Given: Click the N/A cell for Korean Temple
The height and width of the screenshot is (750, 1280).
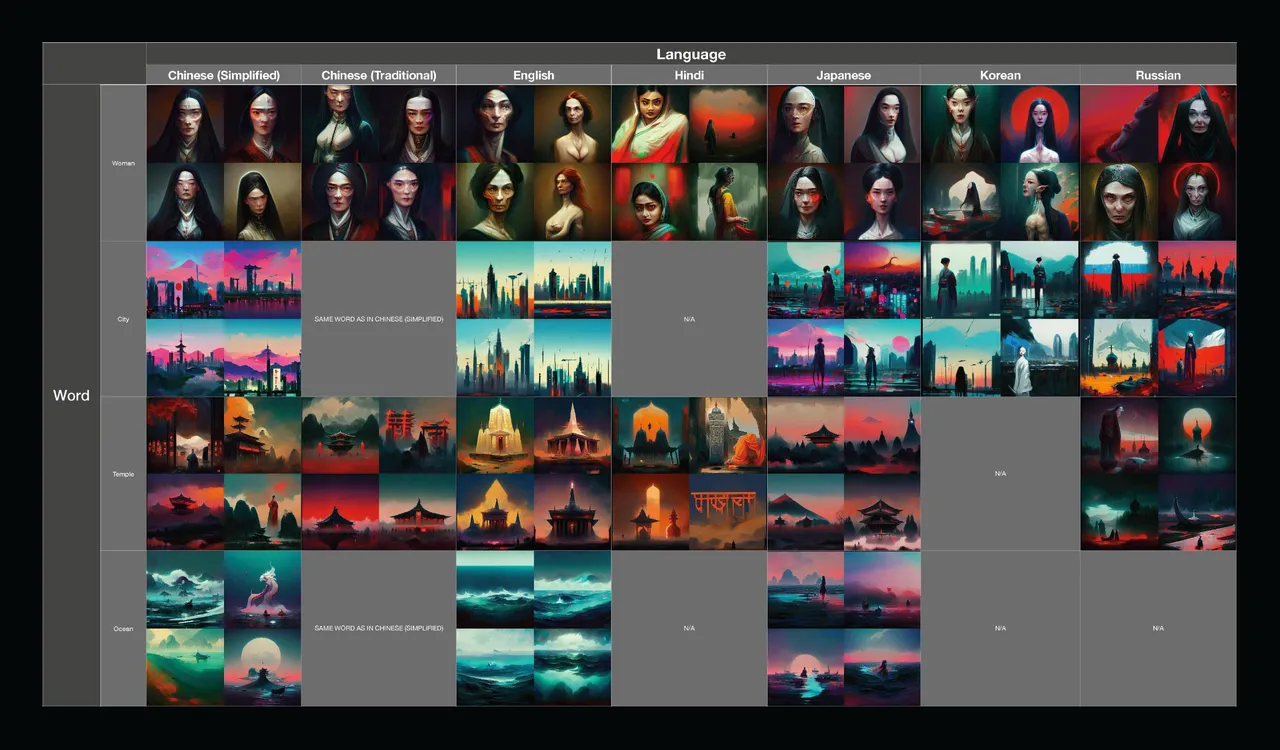Looking at the screenshot, I should click(1000, 474).
